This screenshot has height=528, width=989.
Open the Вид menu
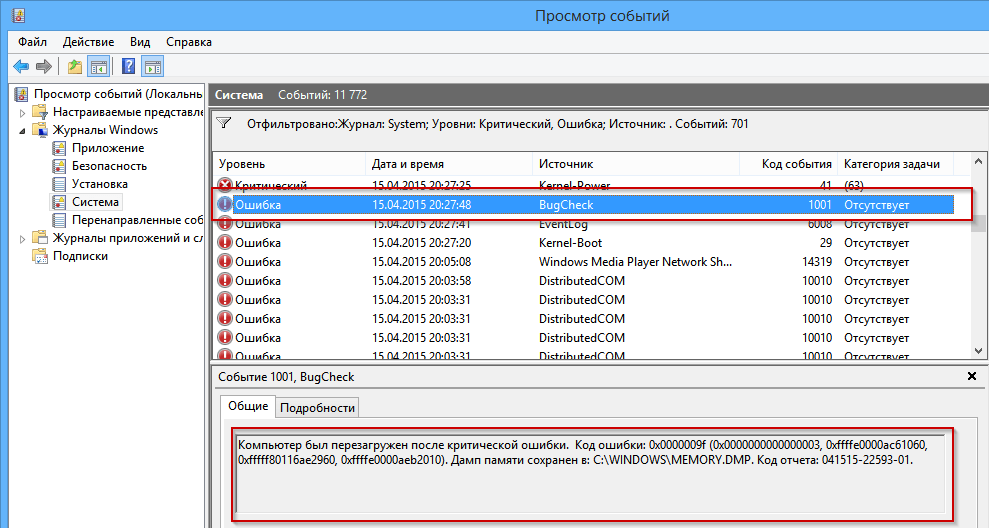tap(140, 42)
